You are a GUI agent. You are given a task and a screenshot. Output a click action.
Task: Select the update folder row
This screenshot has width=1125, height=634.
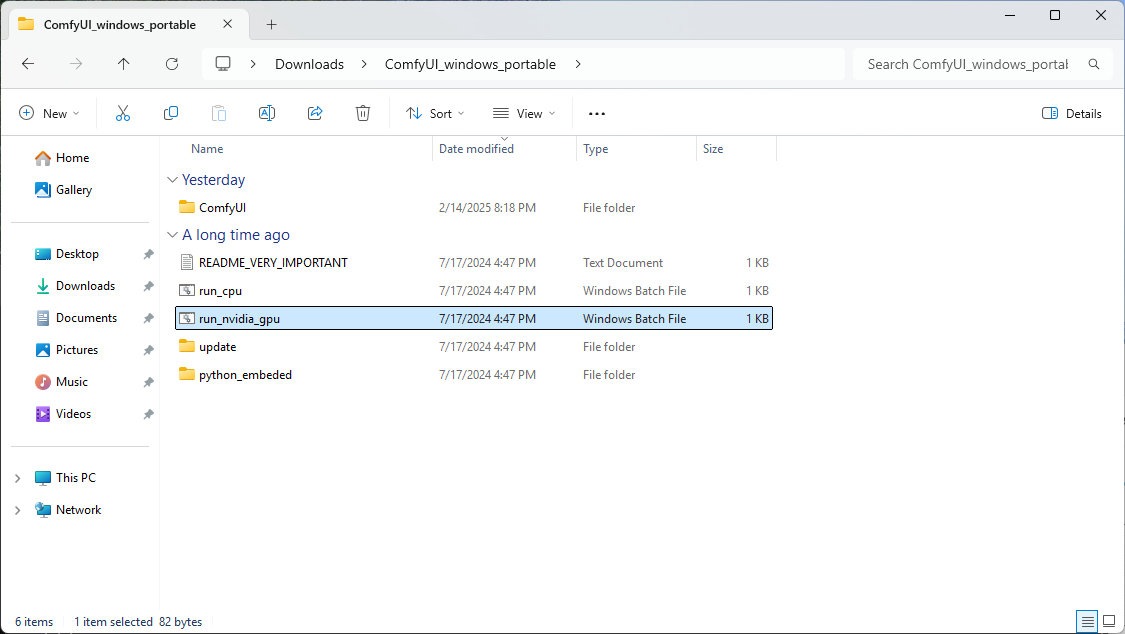coord(474,346)
